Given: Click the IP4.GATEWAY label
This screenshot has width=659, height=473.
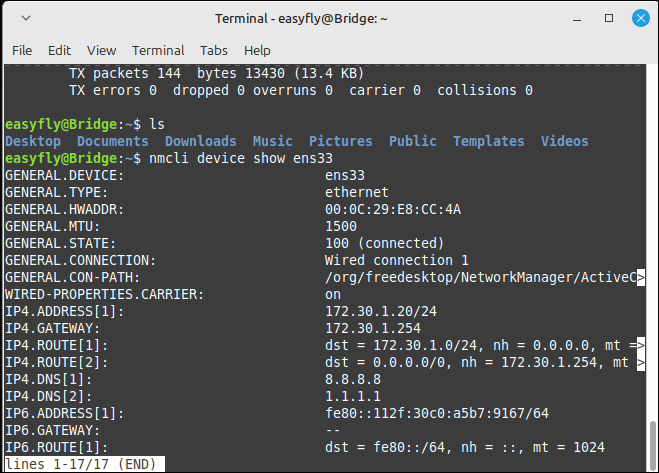Looking at the screenshot, I should point(53,329).
